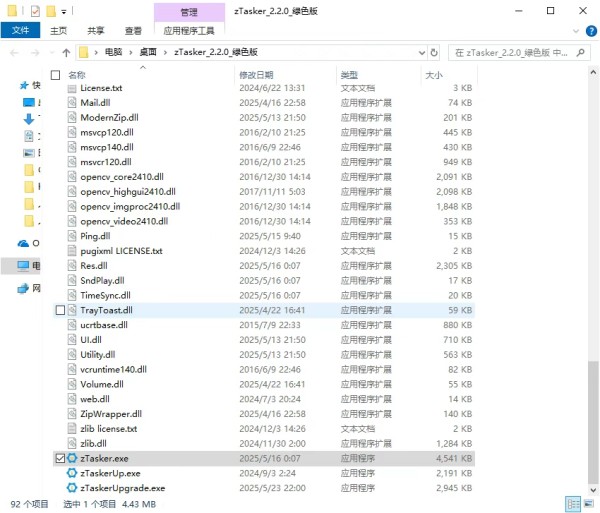This screenshot has height=513, width=600.
Task: Open quick access toolbar customize dropdown
Action: (x=64, y=12)
